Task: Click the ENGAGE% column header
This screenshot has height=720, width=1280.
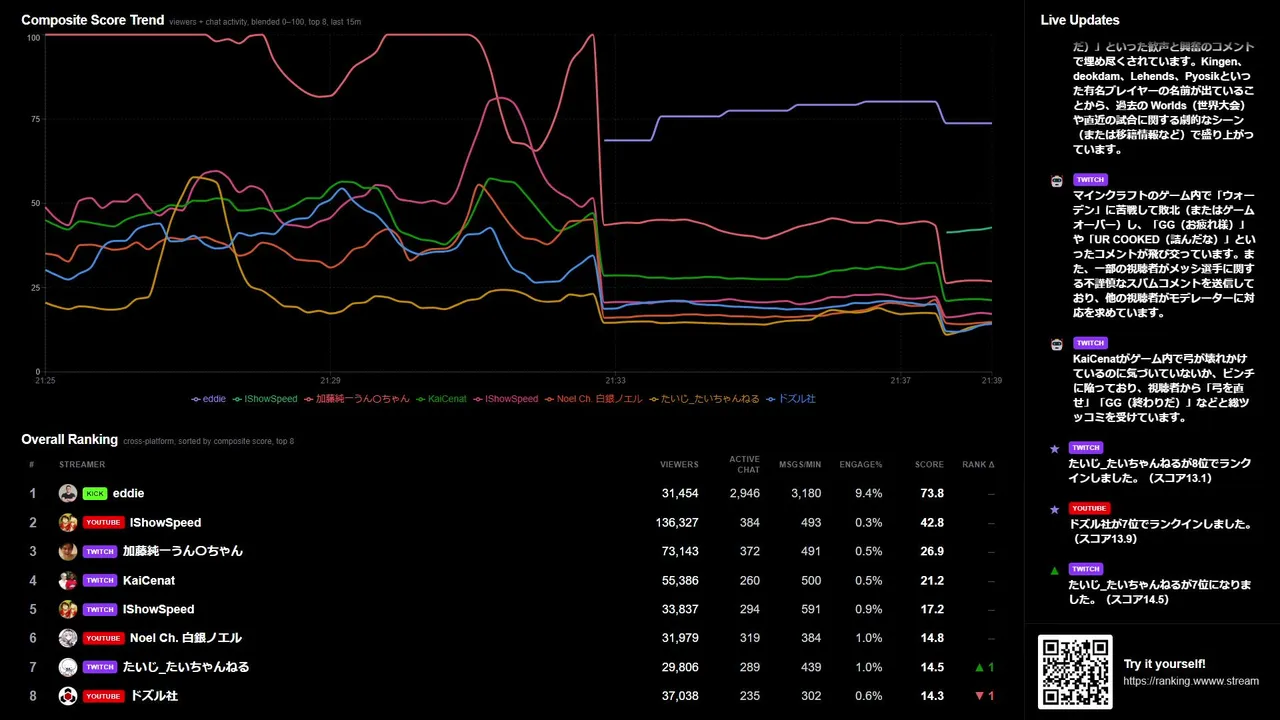Action: [x=861, y=465]
